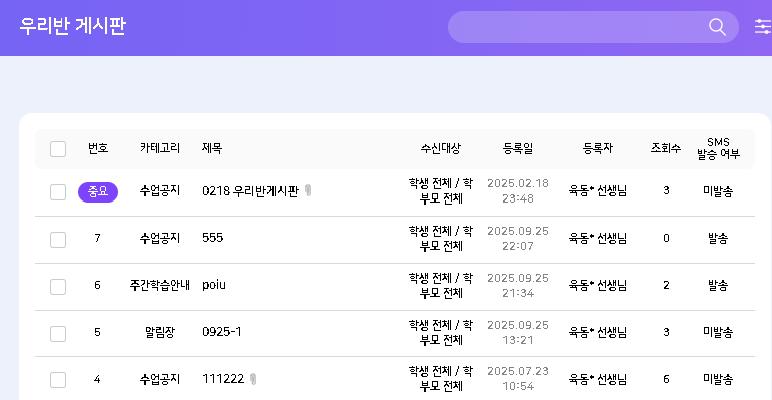Toggle the select-all header checkbox
This screenshot has height=400, width=772.
[58, 149]
